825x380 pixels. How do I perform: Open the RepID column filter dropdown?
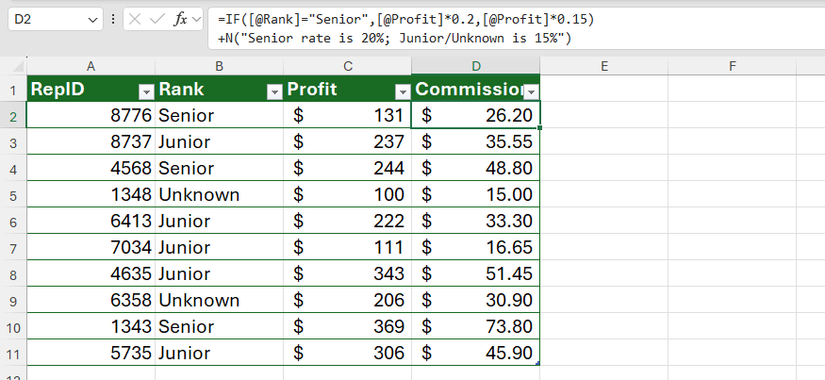click(146, 92)
